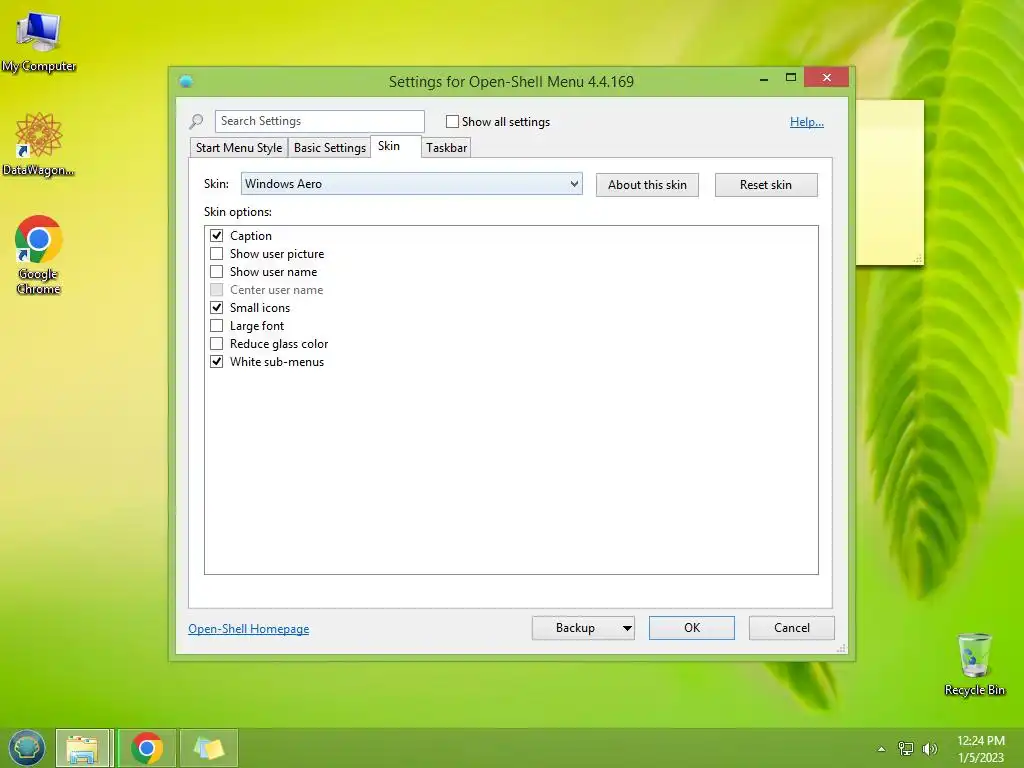Uncheck the Caption option

(217, 236)
